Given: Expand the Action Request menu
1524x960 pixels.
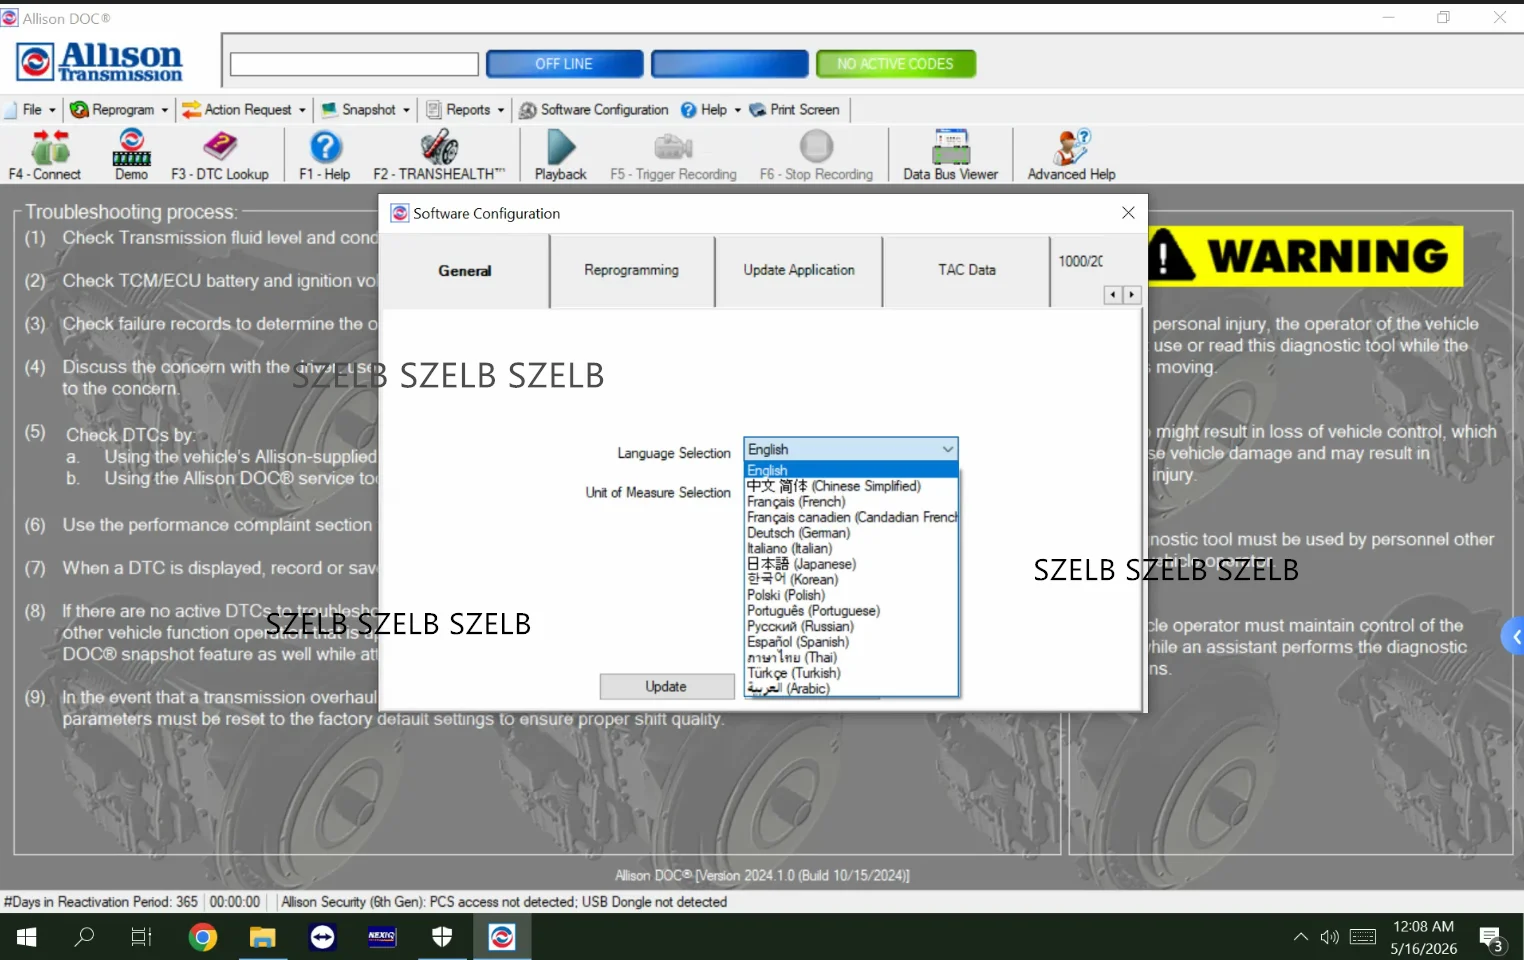Looking at the screenshot, I should coord(244,110).
